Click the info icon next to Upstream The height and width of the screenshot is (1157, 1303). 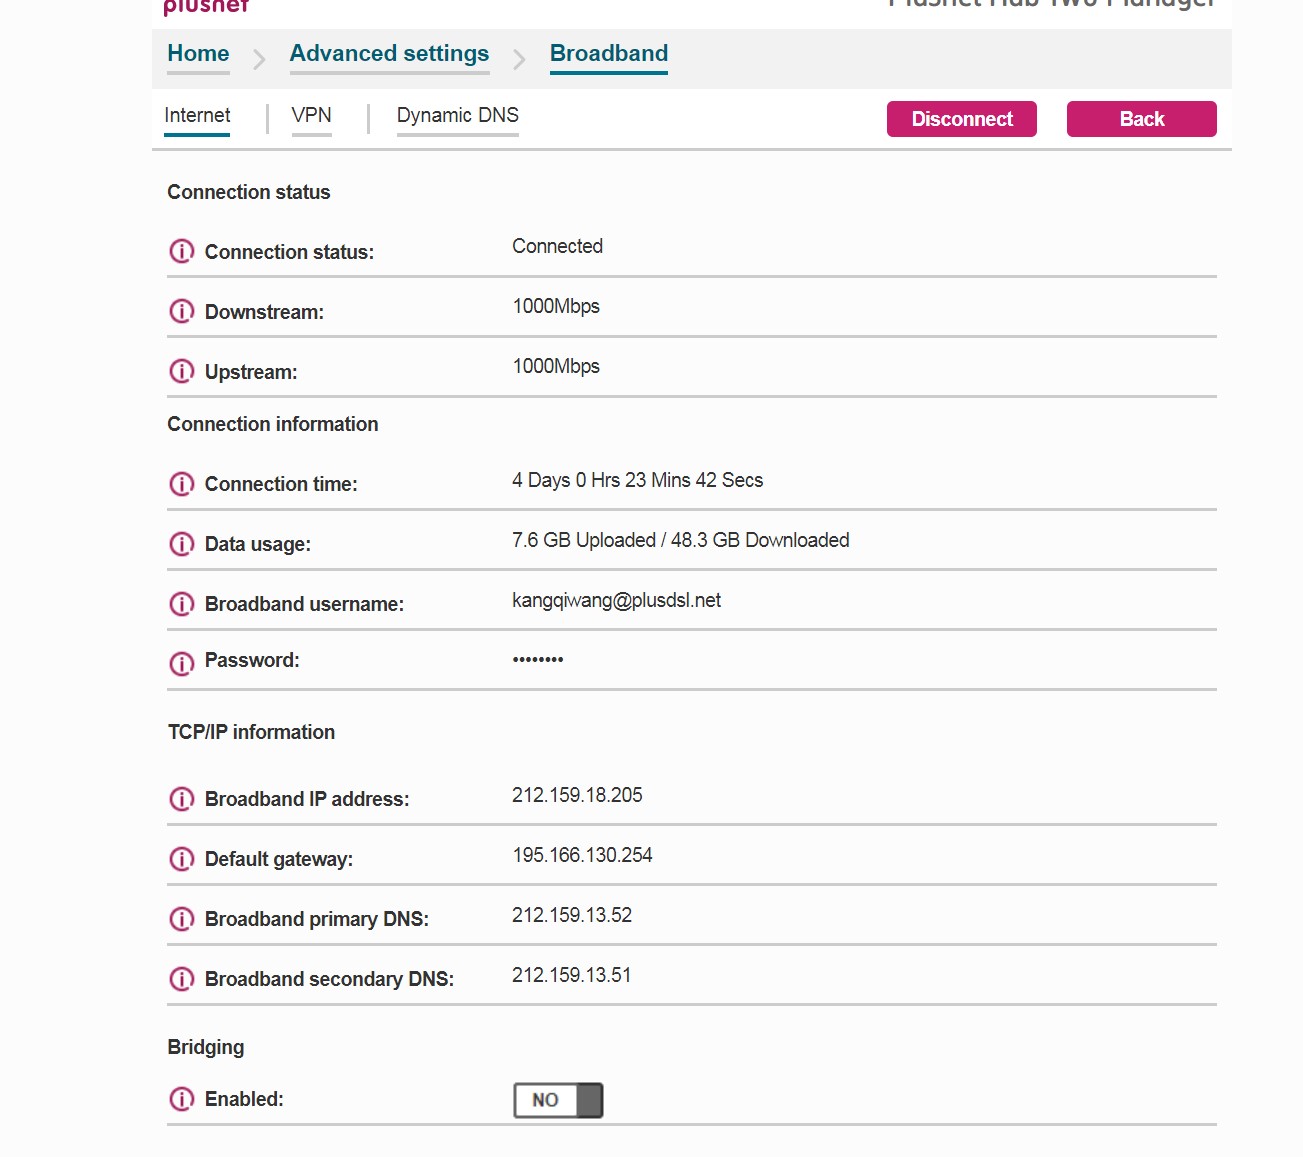click(x=182, y=371)
